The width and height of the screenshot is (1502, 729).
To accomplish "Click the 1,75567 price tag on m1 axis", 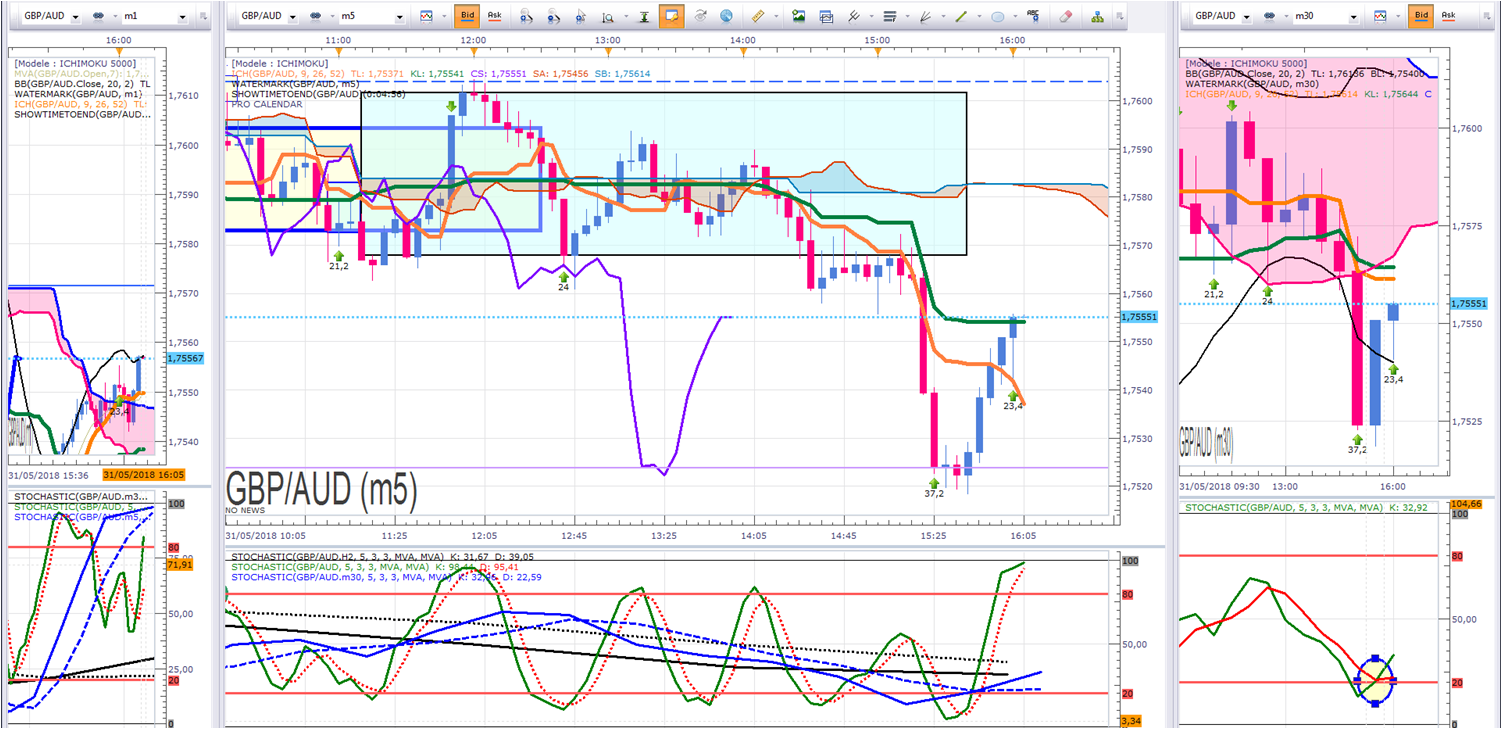I will click(x=184, y=358).
